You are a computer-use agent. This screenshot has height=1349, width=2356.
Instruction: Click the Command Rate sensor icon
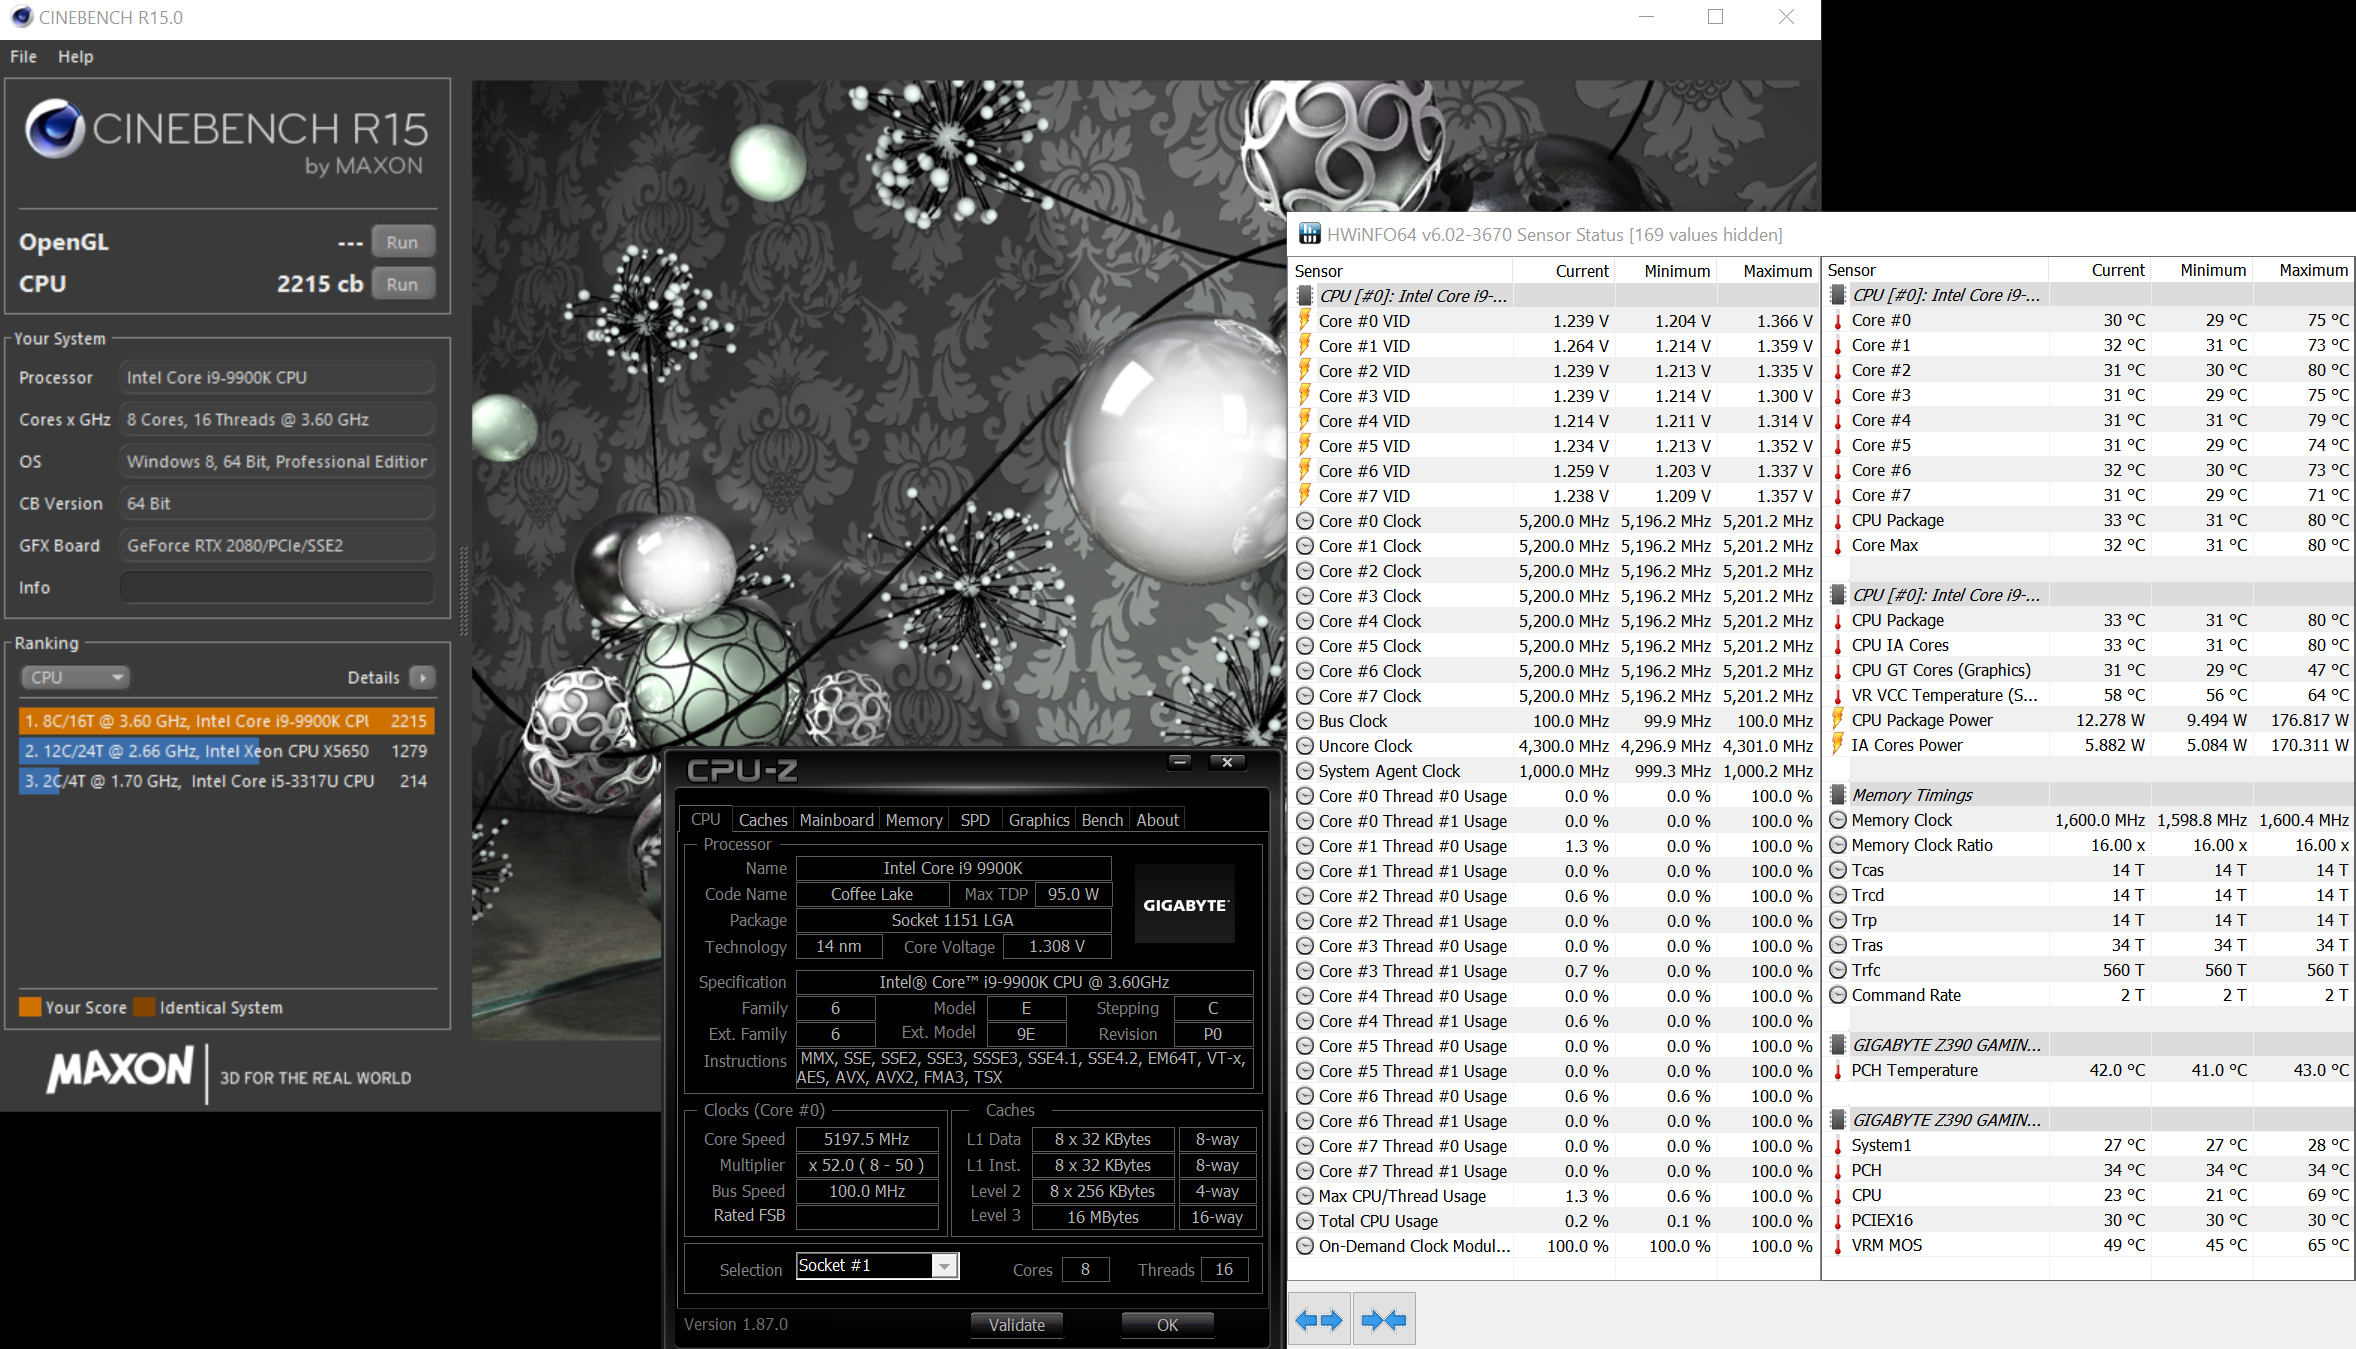point(1838,995)
